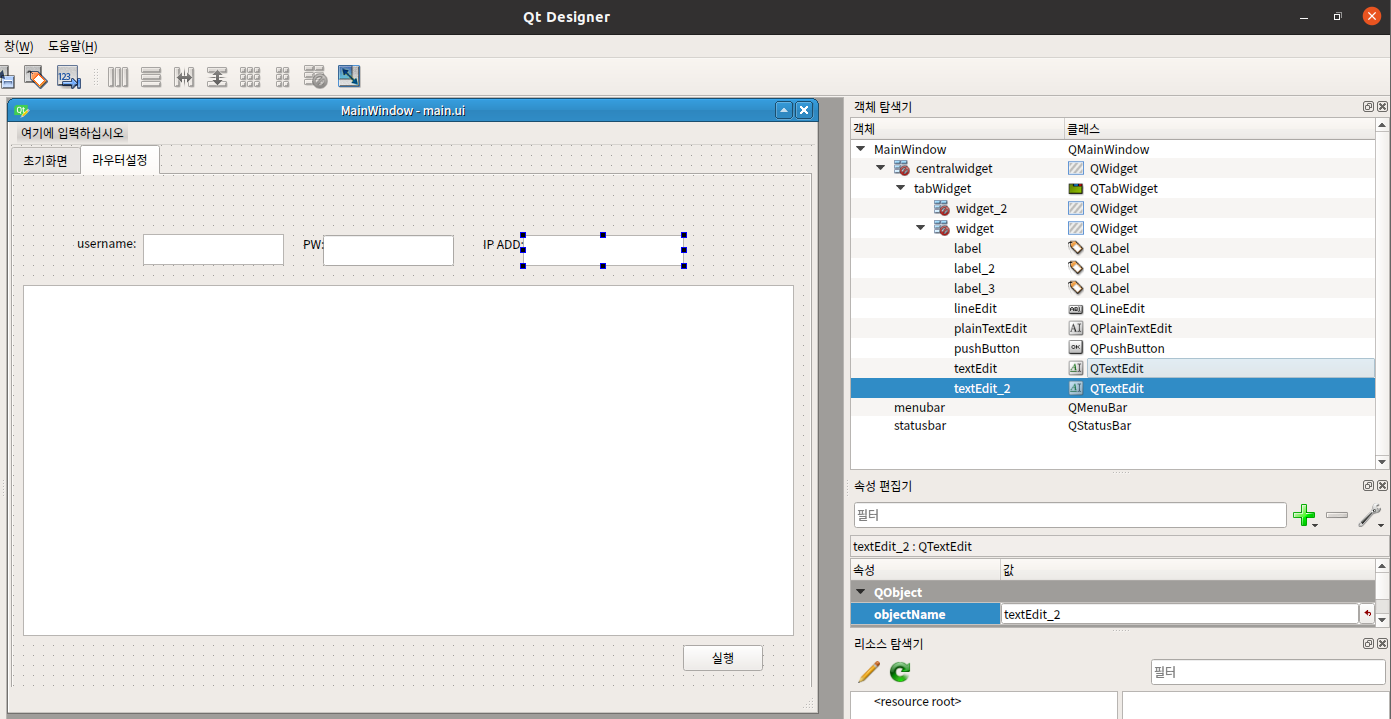
Task: Select the 라우터설정 tab
Action: tap(119, 160)
